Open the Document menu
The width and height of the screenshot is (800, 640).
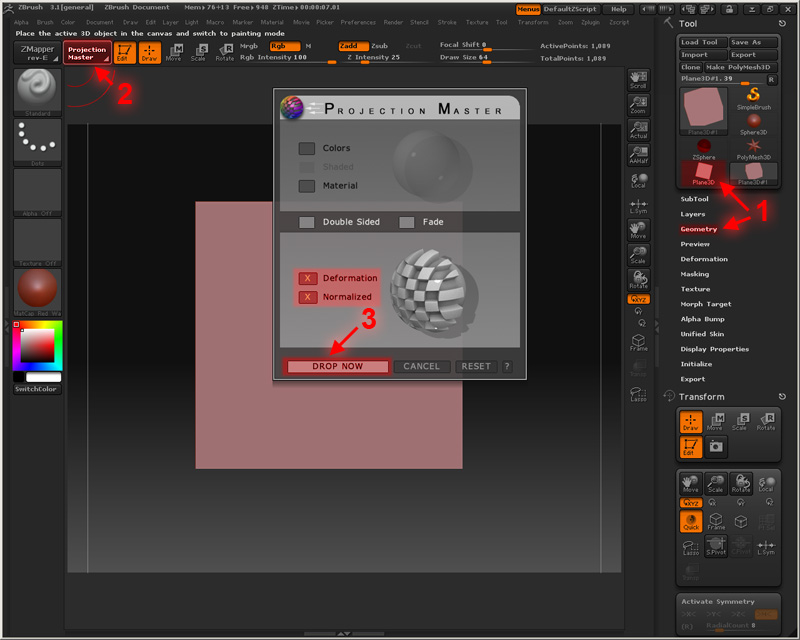(100, 22)
